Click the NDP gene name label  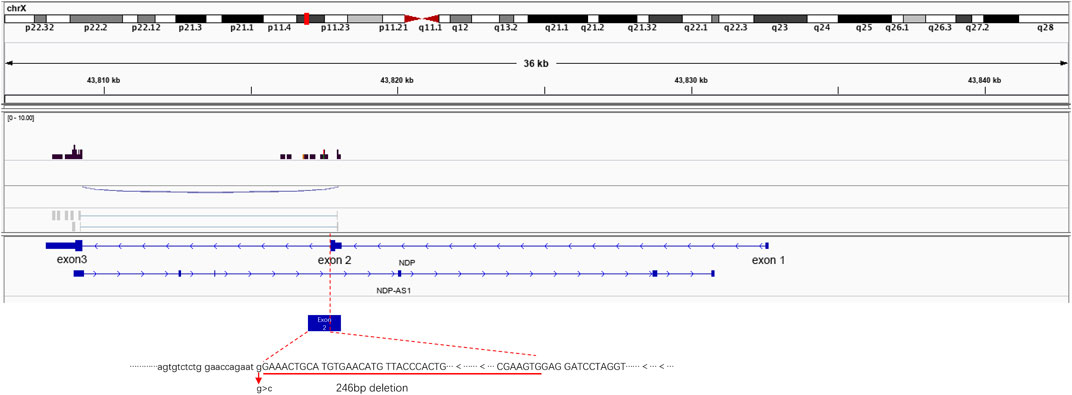(x=407, y=262)
